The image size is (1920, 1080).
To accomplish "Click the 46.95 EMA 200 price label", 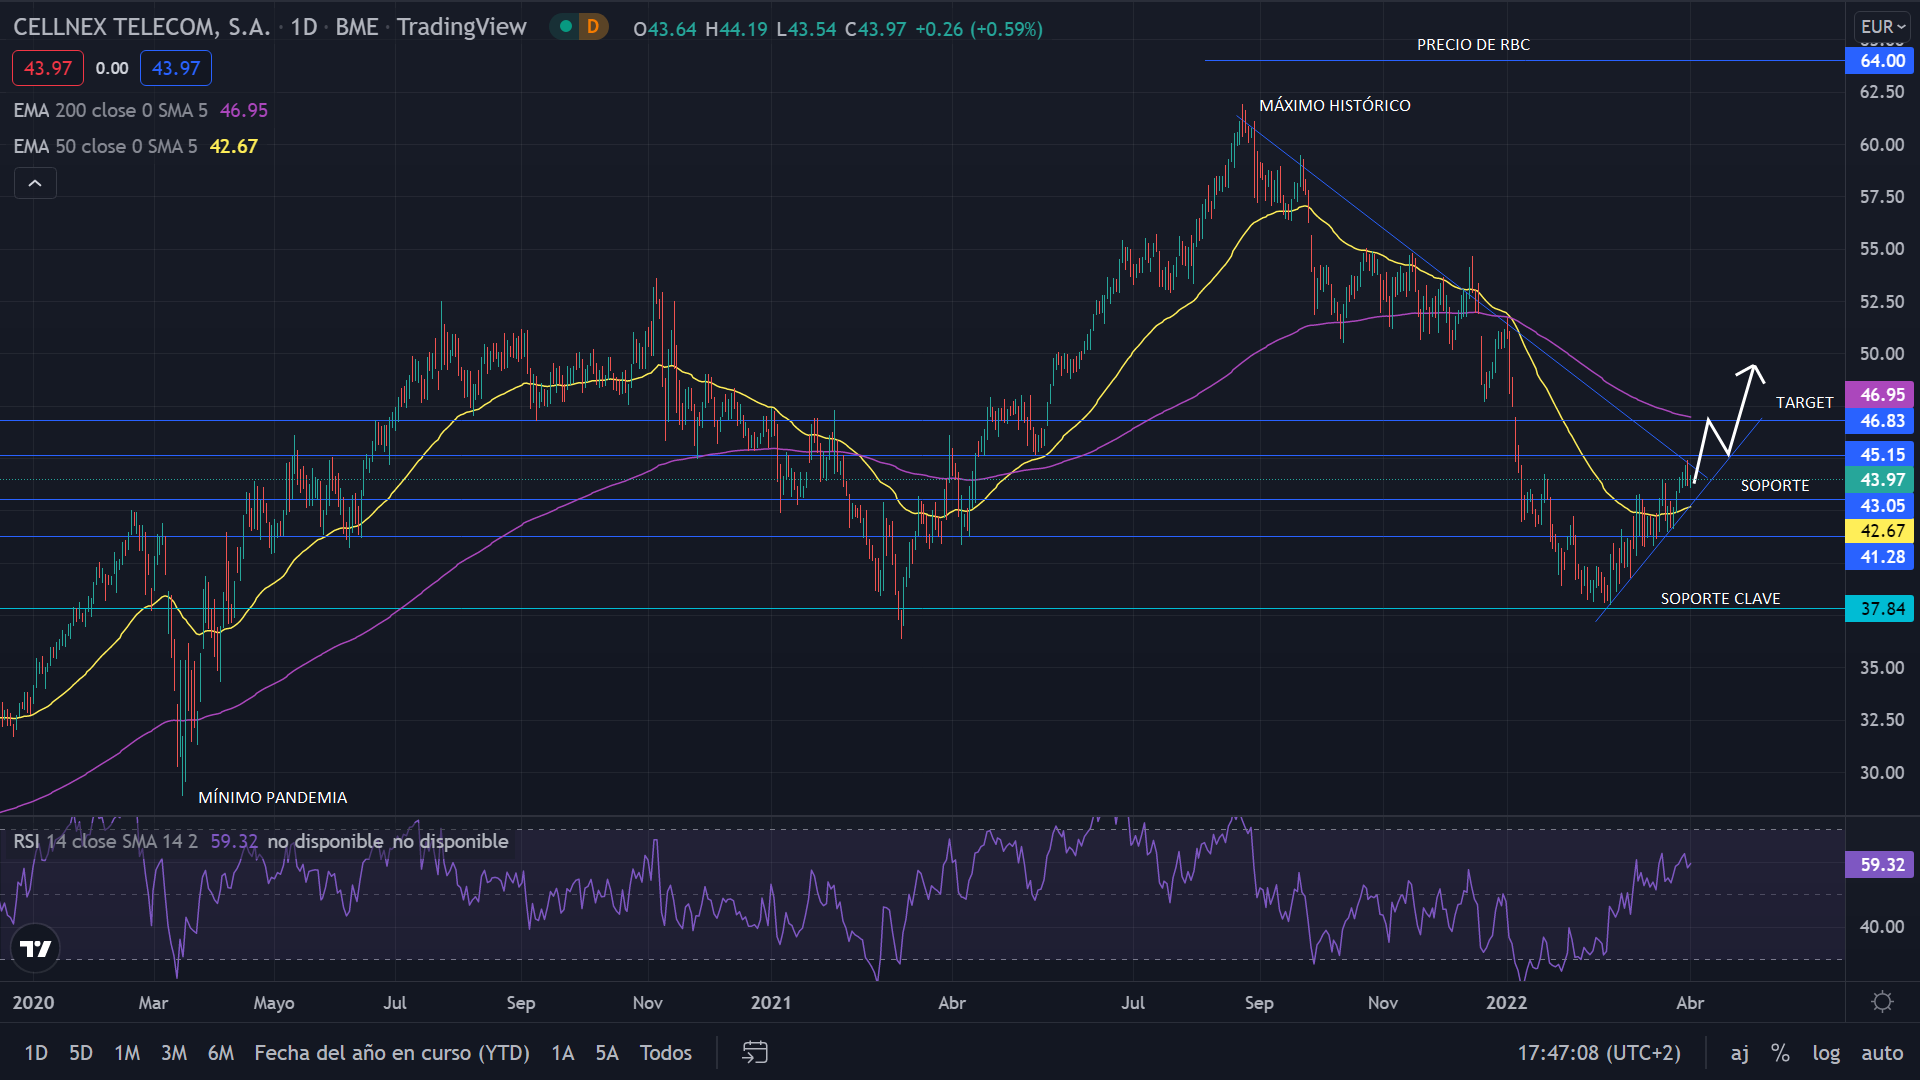I will point(1882,395).
